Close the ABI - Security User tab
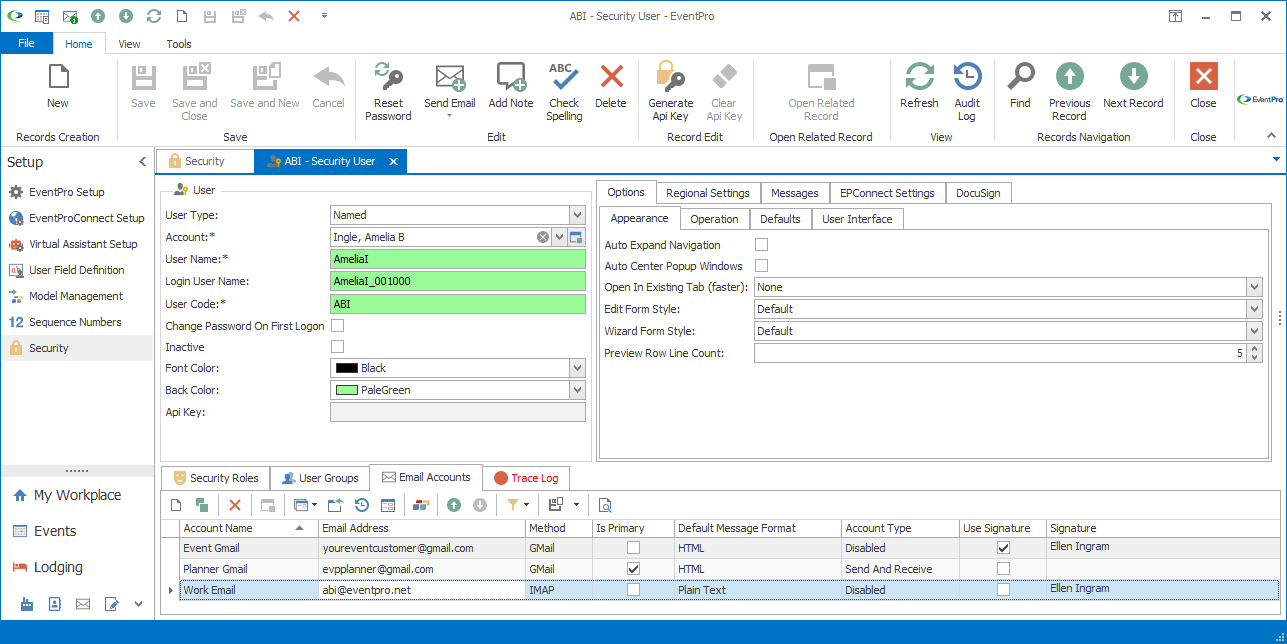Screen dimensions: 1287x644 pos(393,161)
